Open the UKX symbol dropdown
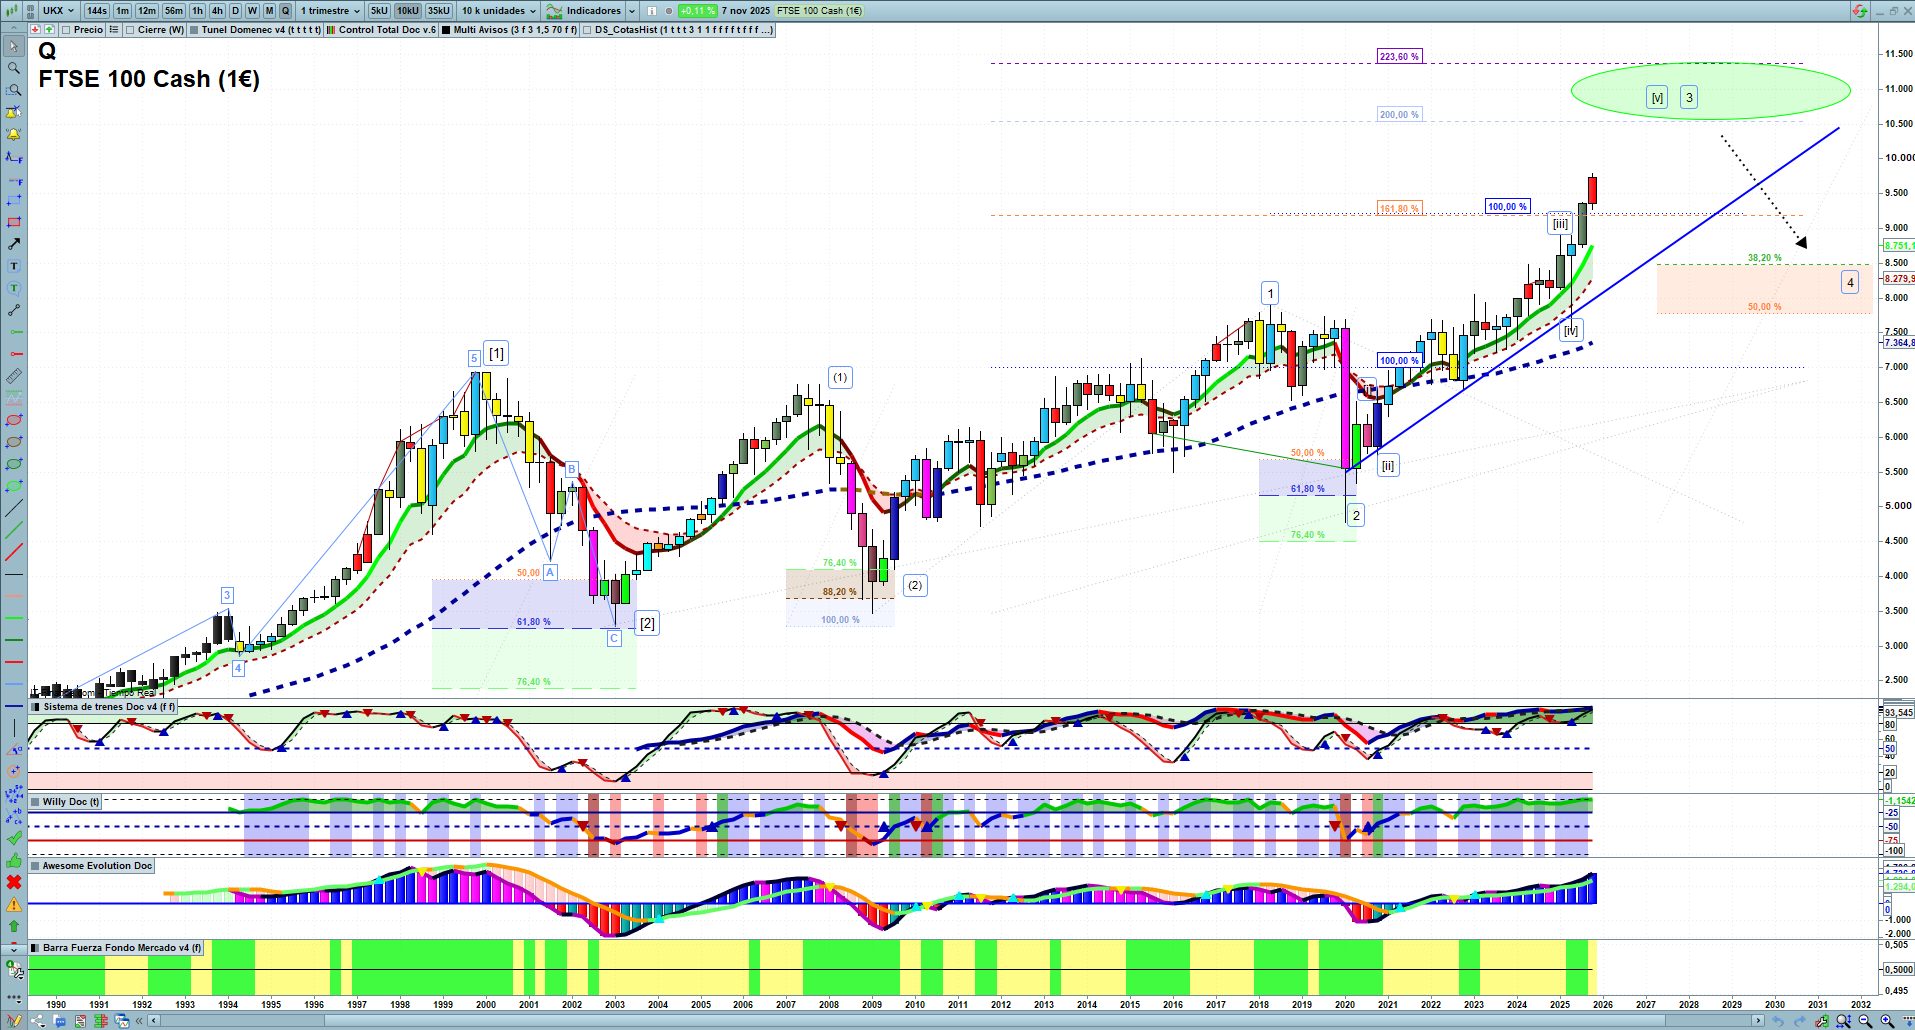The image size is (1915, 1030). click(x=58, y=11)
